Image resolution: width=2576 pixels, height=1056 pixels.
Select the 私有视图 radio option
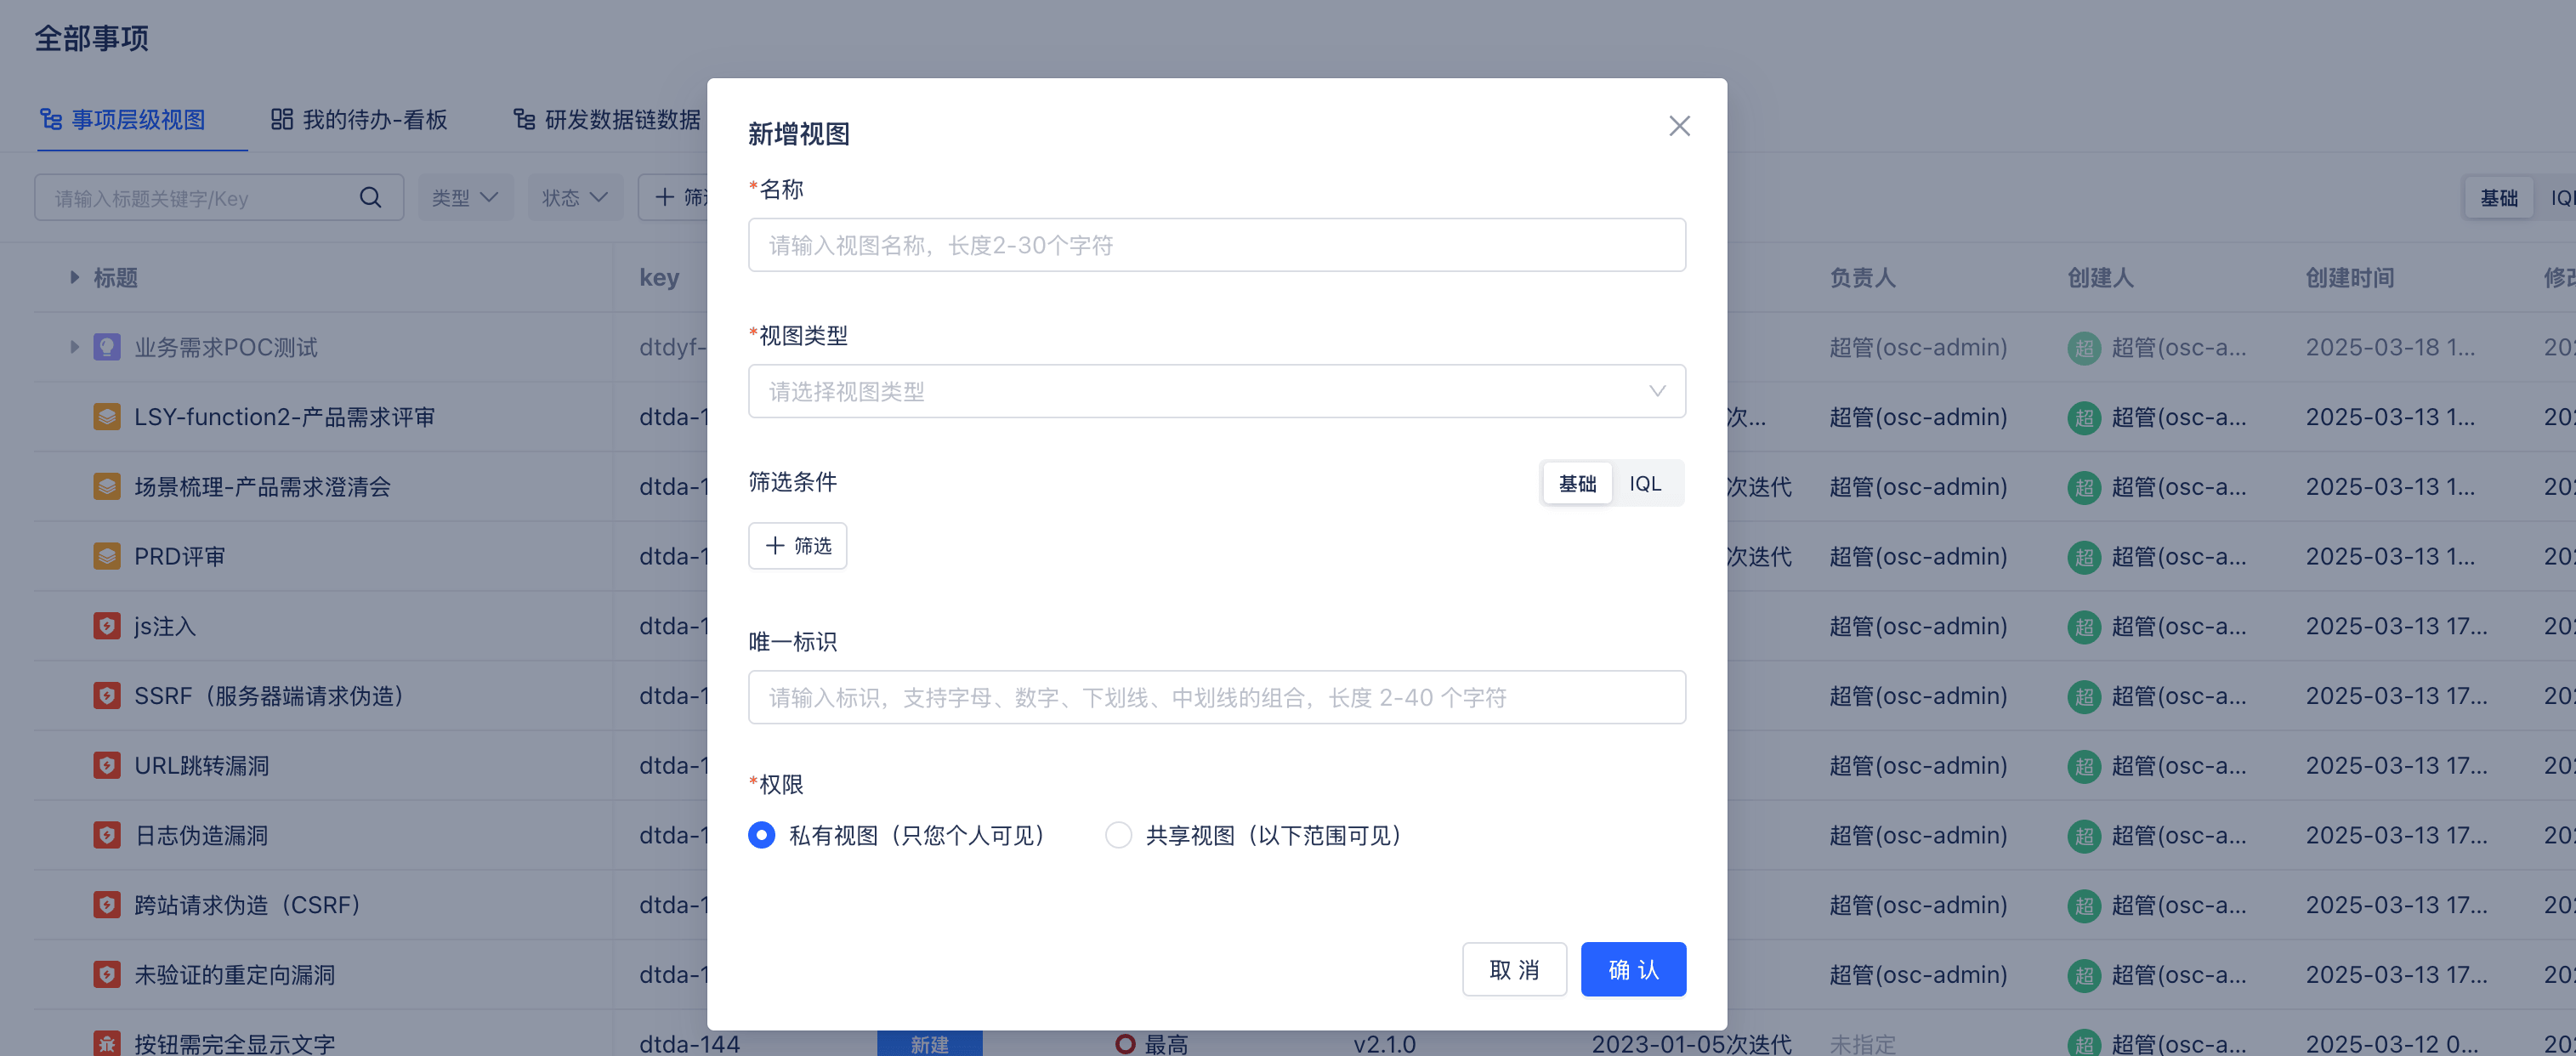[x=761, y=835]
